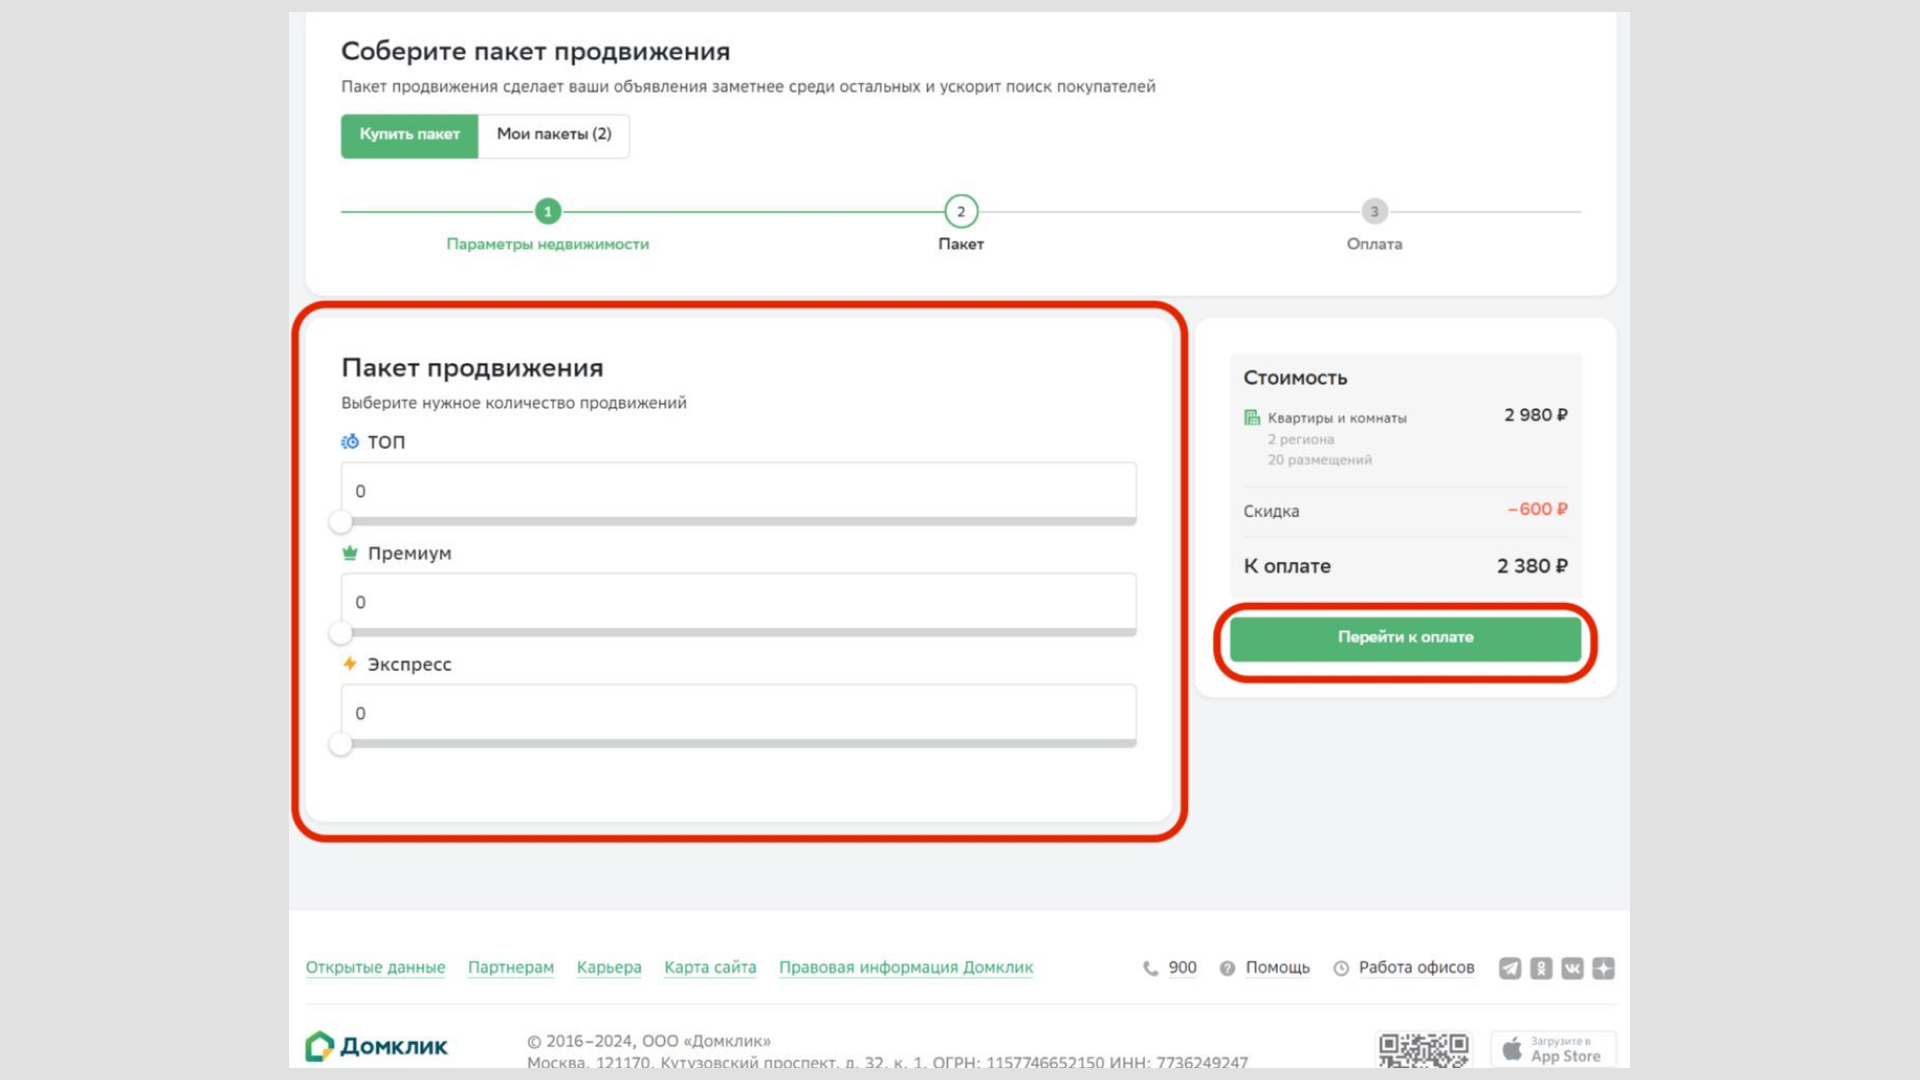
Task: Click the ТОП promotion icon
Action: pyautogui.click(x=347, y=440)
